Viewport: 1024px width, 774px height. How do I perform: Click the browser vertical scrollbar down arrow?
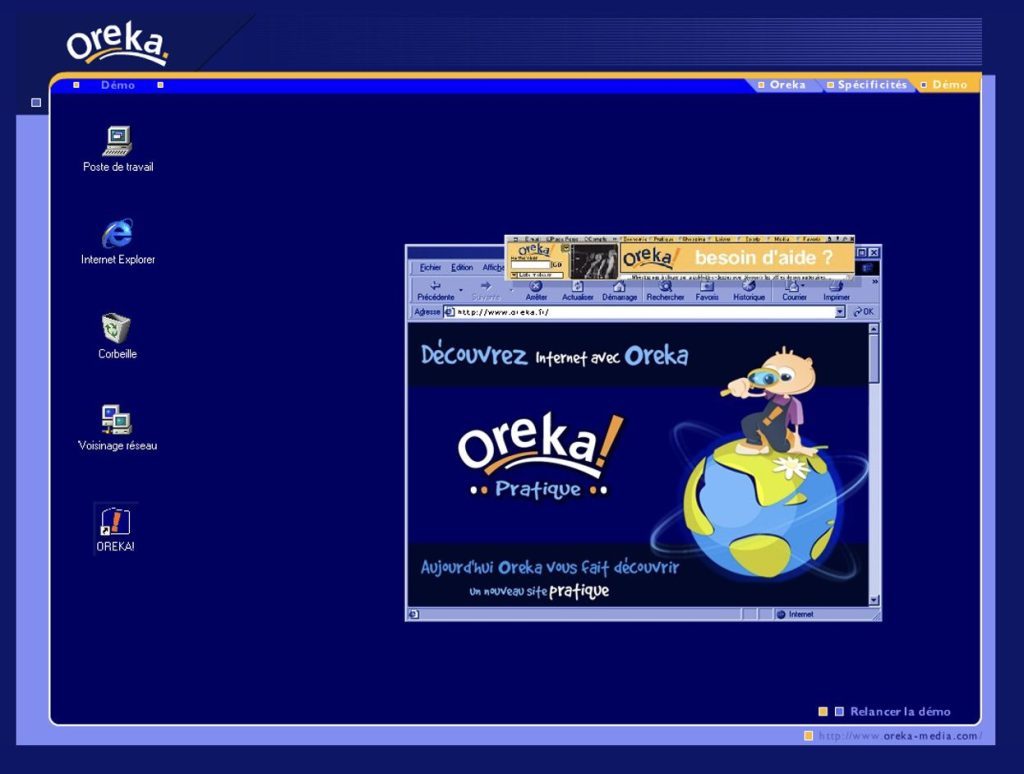(x=874, y=600)
